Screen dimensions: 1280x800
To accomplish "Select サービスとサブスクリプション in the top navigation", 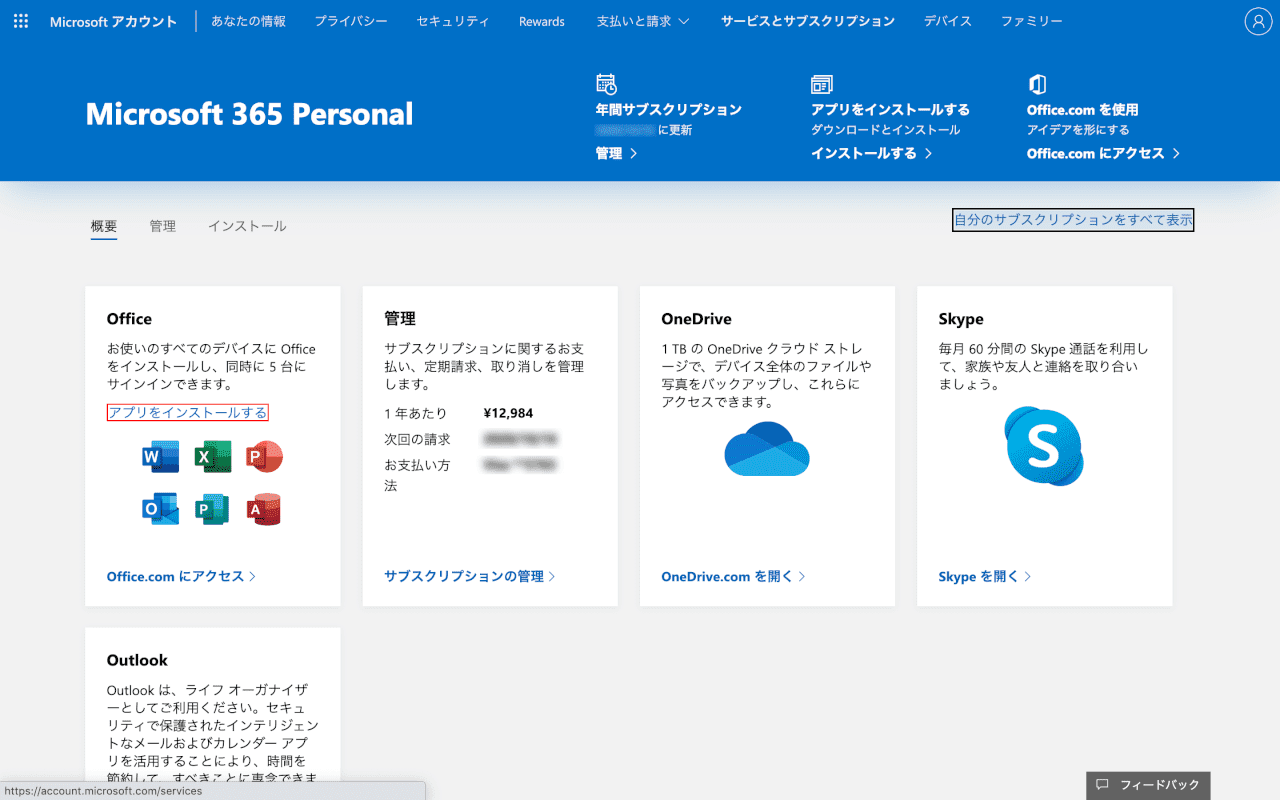I will [808, 21].
